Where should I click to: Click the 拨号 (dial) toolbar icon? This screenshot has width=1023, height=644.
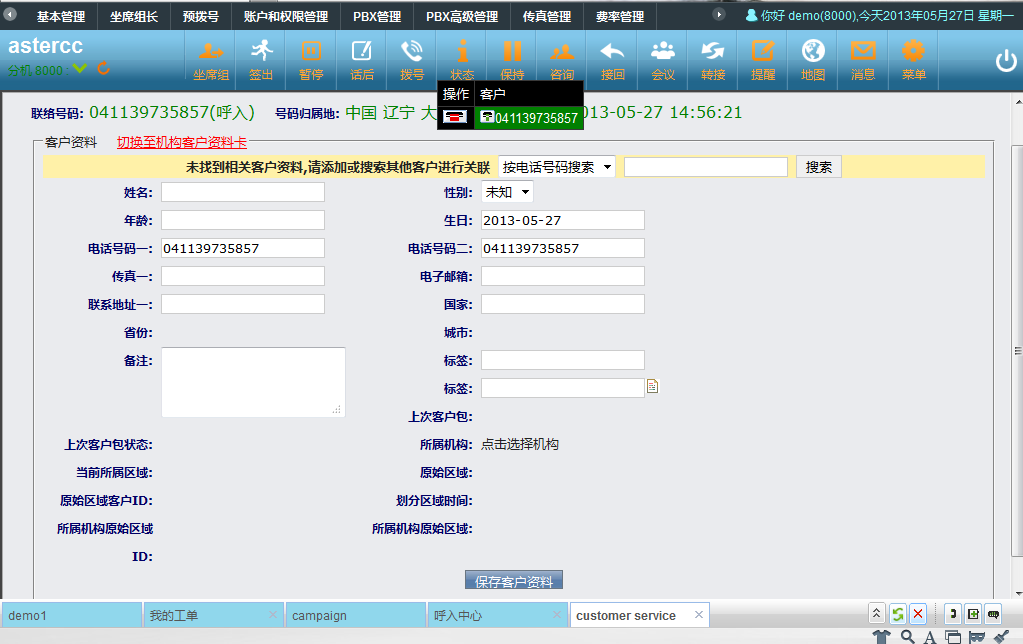click(411, 59)
